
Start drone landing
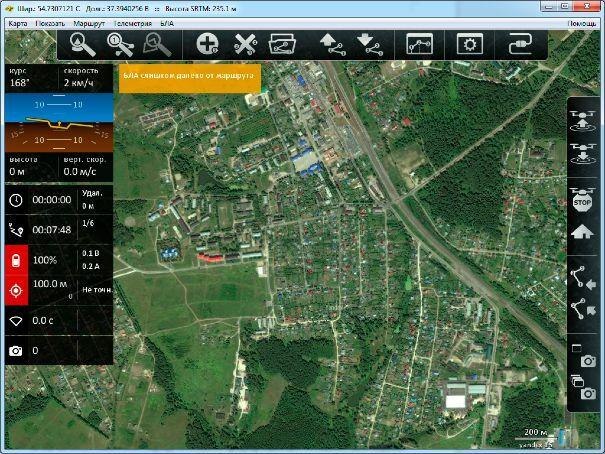(583, 154)
